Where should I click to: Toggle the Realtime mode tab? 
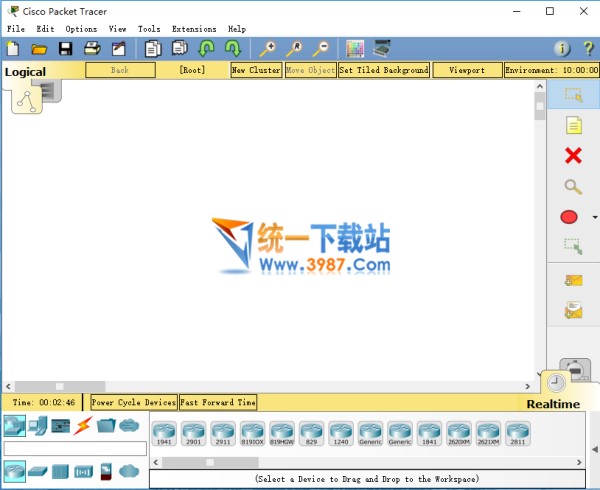click(553, 404)
